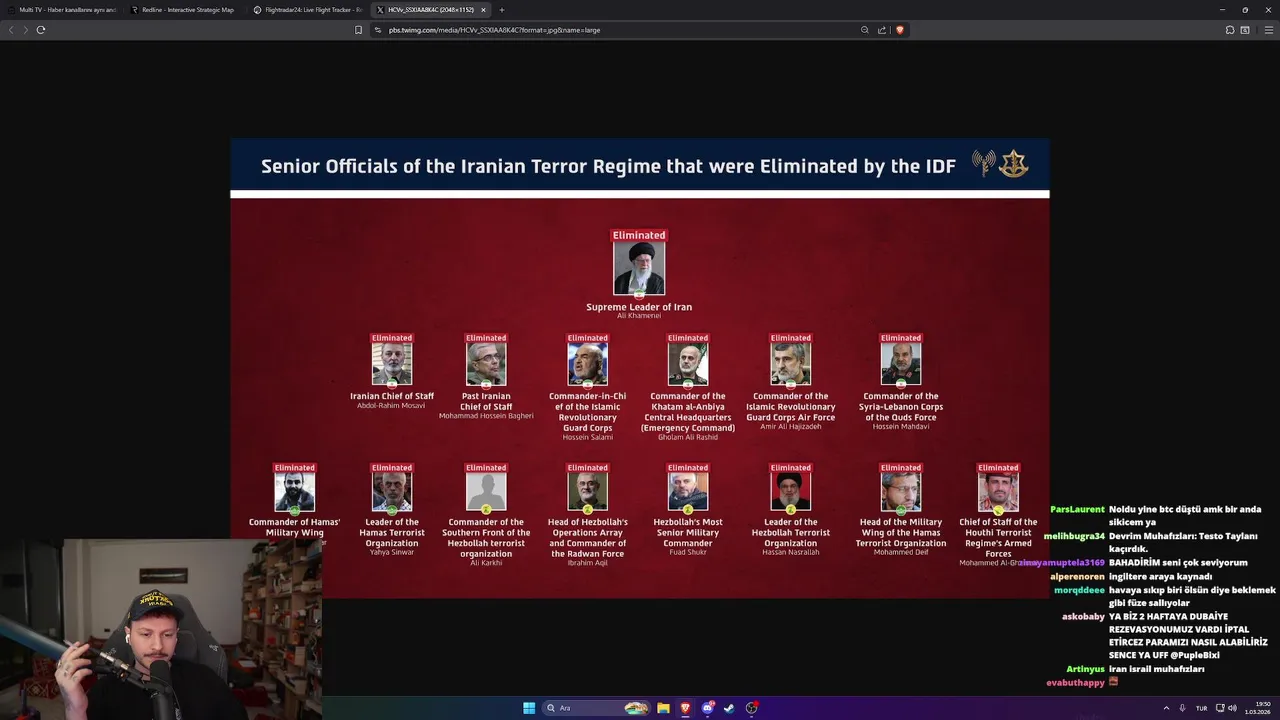The width and height of the screenshot is (1280, 720).
Task: Click chat username 'ParsLaurent'
Action: (x=1077, y=510)
